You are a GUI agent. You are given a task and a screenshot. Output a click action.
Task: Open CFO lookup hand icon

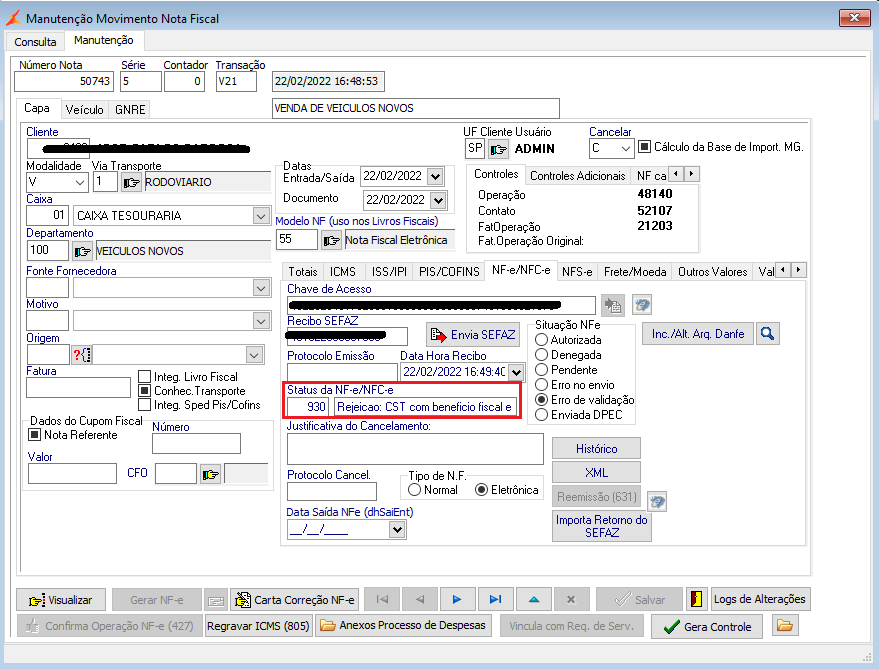pos(211,474)
